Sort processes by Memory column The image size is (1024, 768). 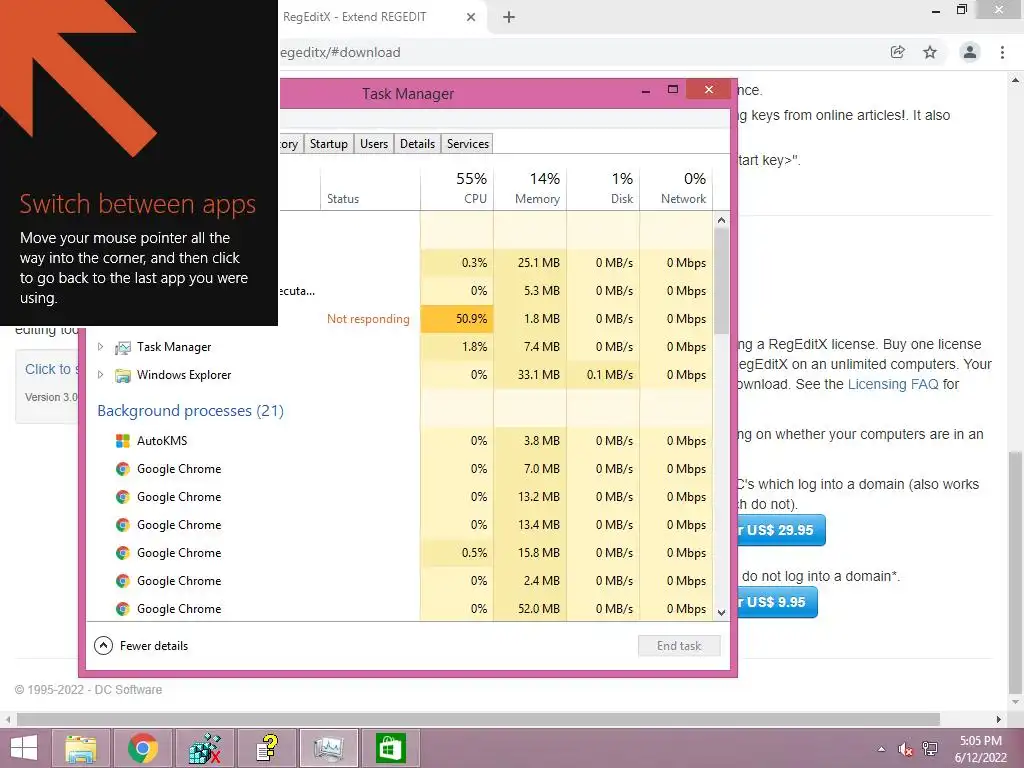[x=530, y=188]
